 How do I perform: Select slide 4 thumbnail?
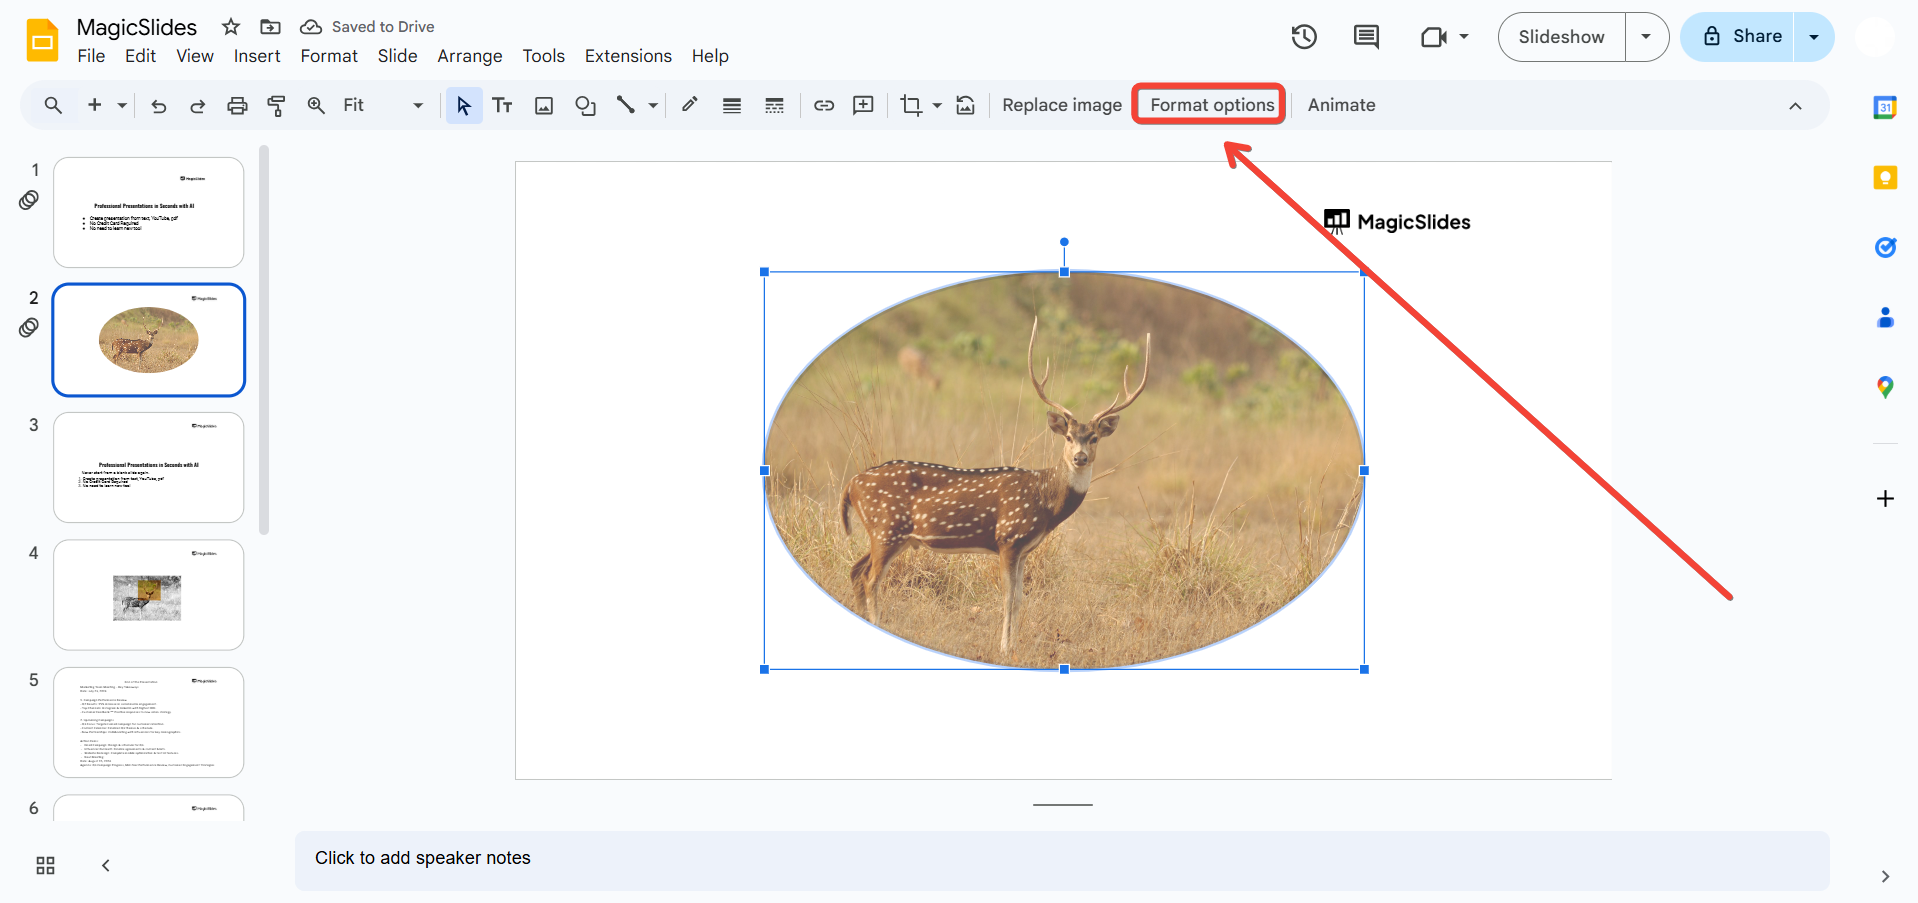pyautogui.click(x=148, y=595)
